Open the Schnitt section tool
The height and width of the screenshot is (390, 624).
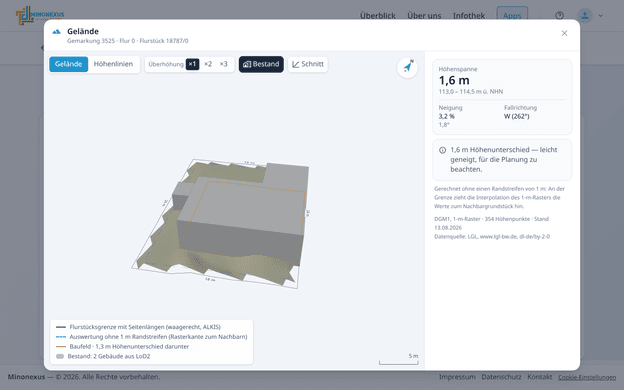tap(308, 64)
